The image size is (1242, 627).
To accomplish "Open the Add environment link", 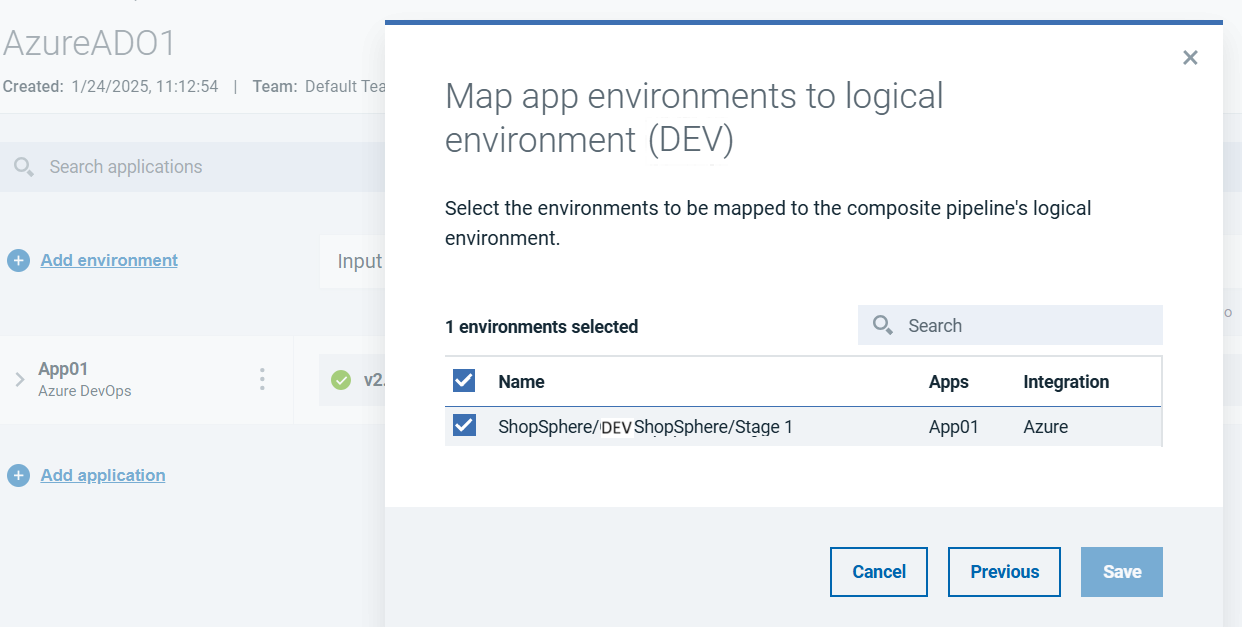I will click(x=109, y=260).
